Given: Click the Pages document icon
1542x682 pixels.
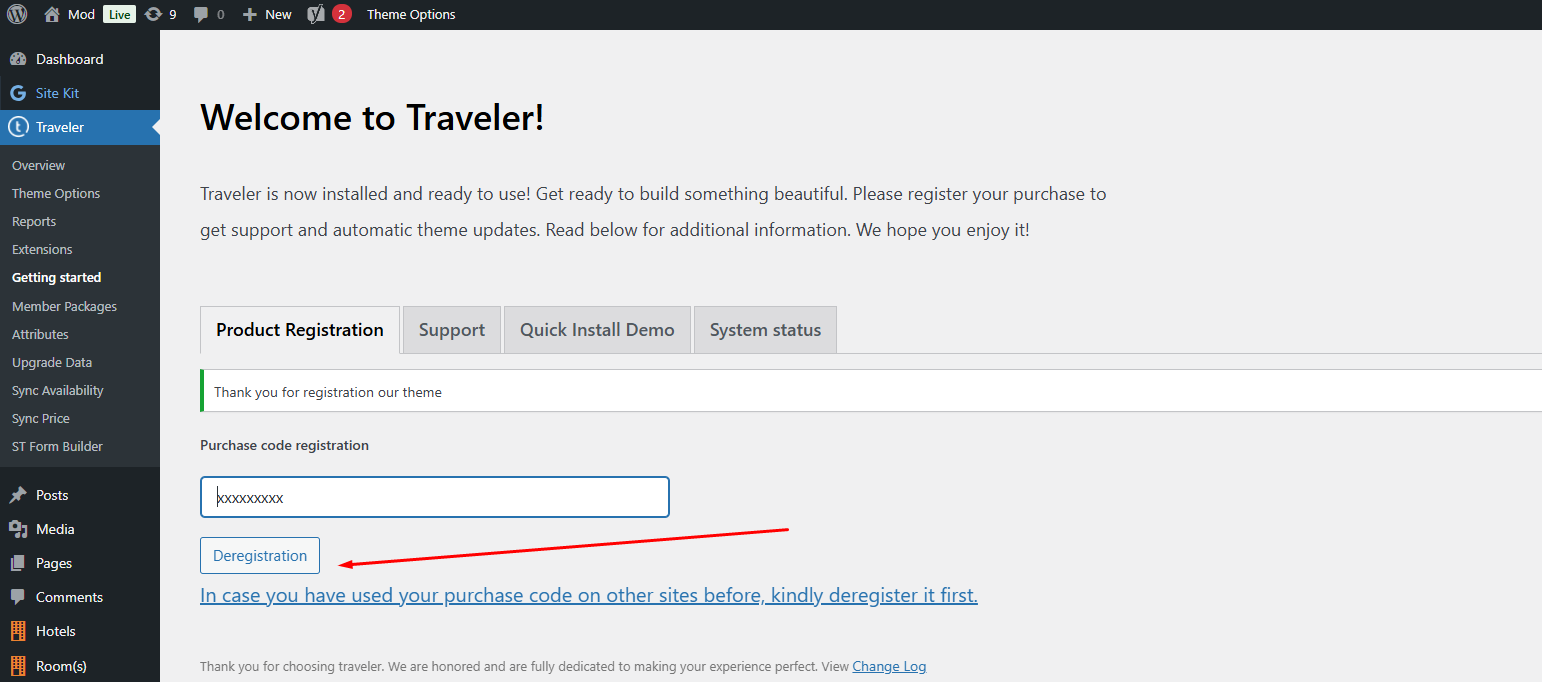Looking at the screenshot, I should point(18,563).
